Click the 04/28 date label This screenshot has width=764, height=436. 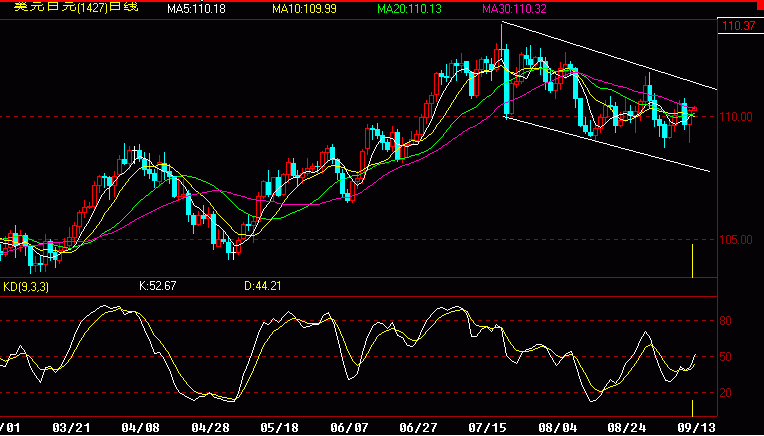click(209, 428)
